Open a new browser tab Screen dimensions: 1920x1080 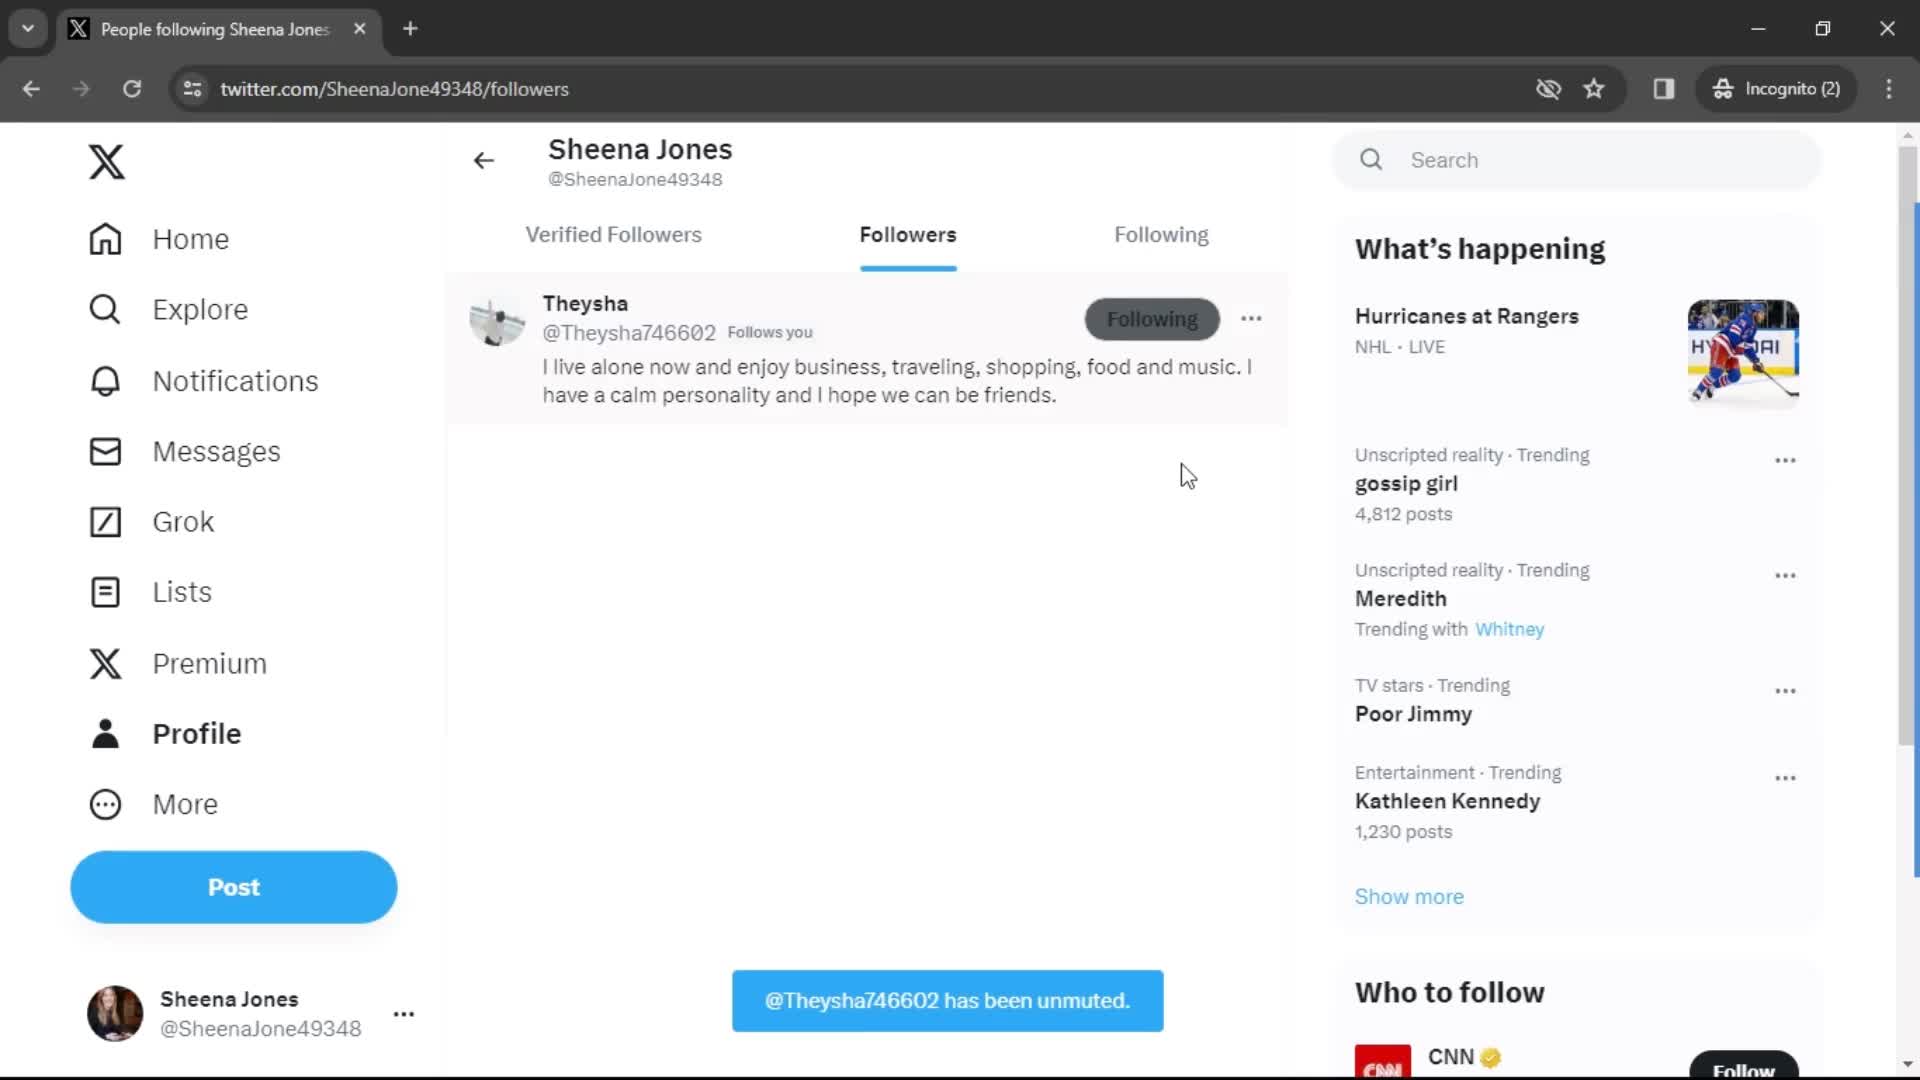coord(410,29)
